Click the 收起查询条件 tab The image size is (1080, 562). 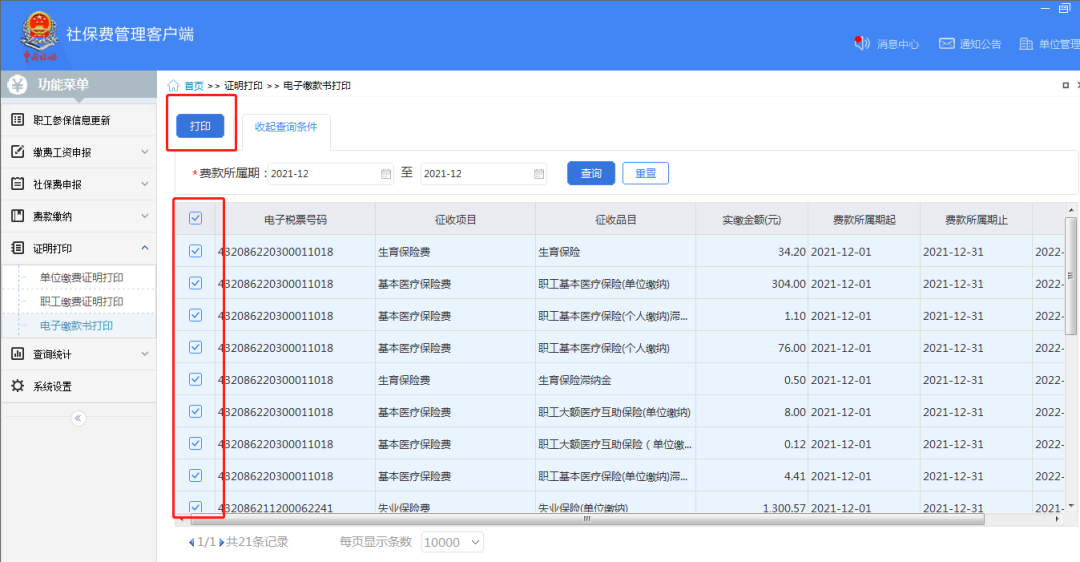point(286,127)
